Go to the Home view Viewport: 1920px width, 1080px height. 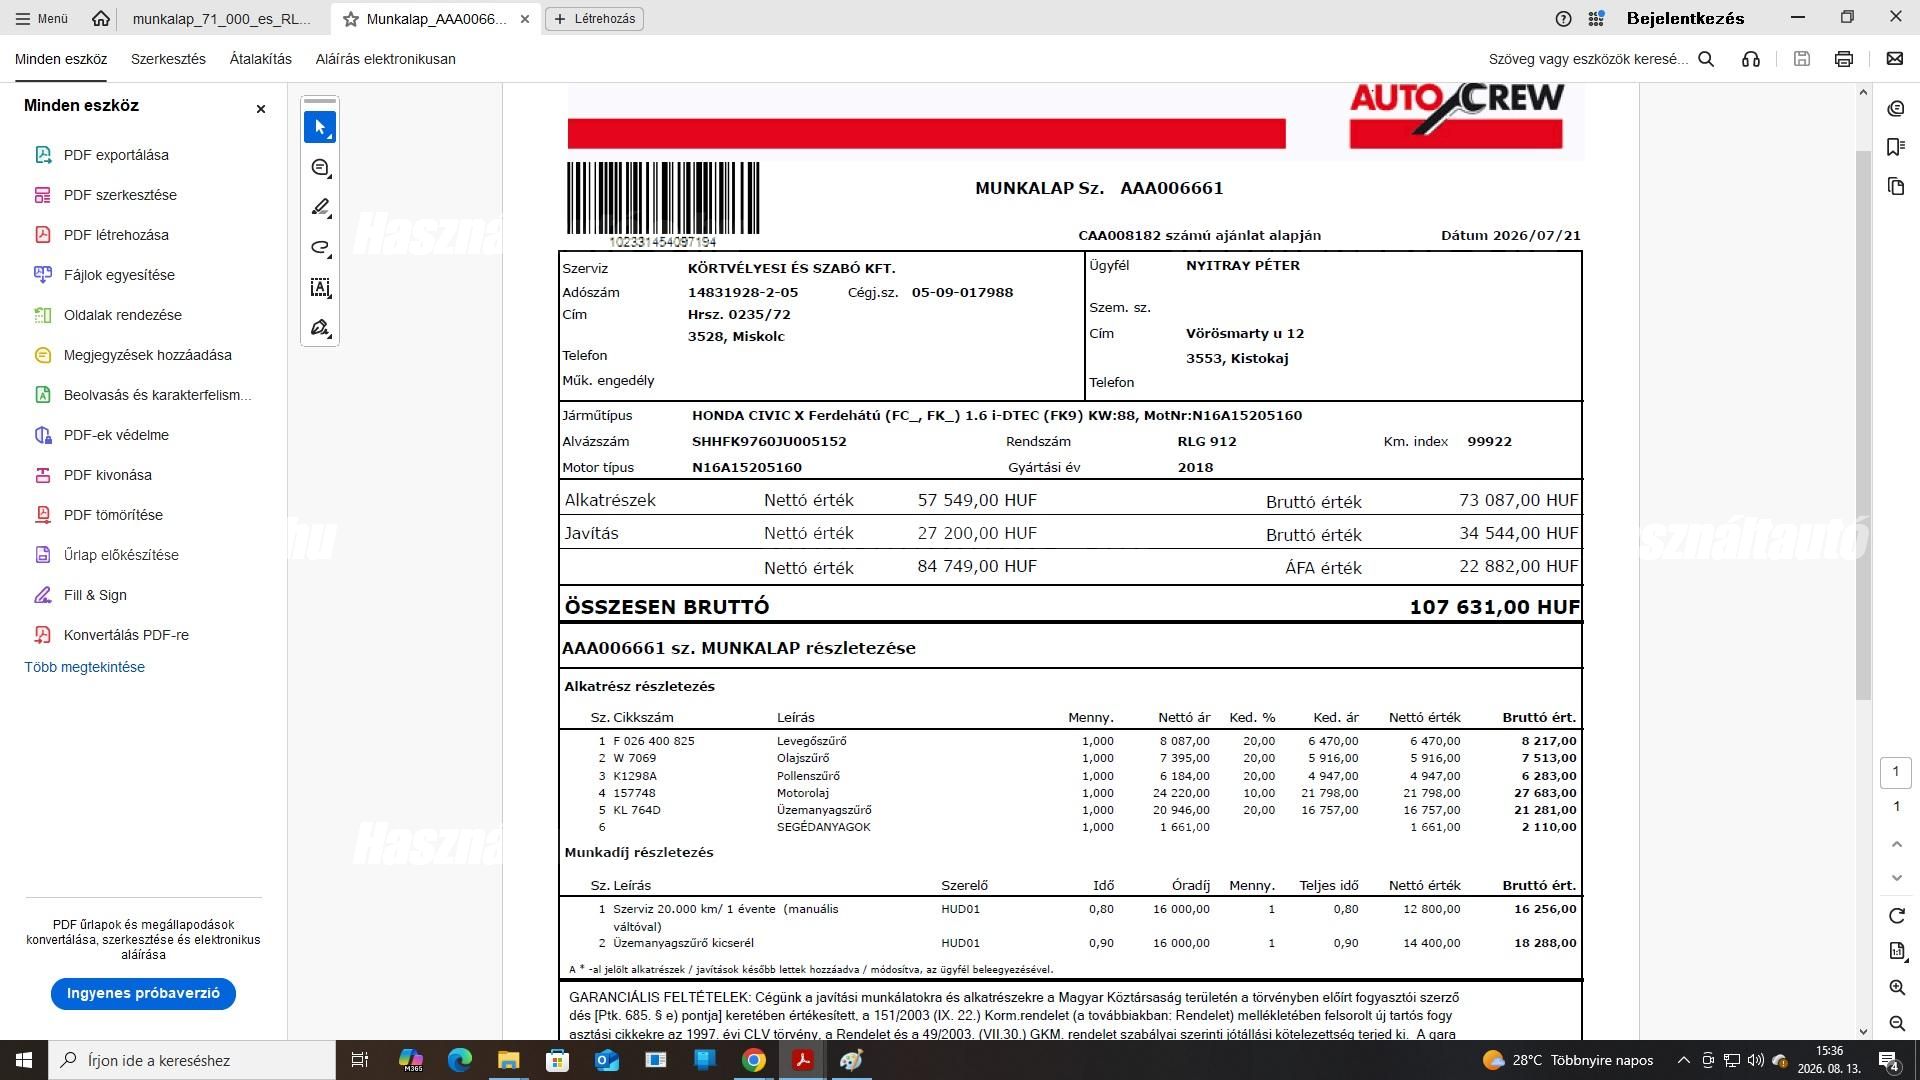point(100,18)
